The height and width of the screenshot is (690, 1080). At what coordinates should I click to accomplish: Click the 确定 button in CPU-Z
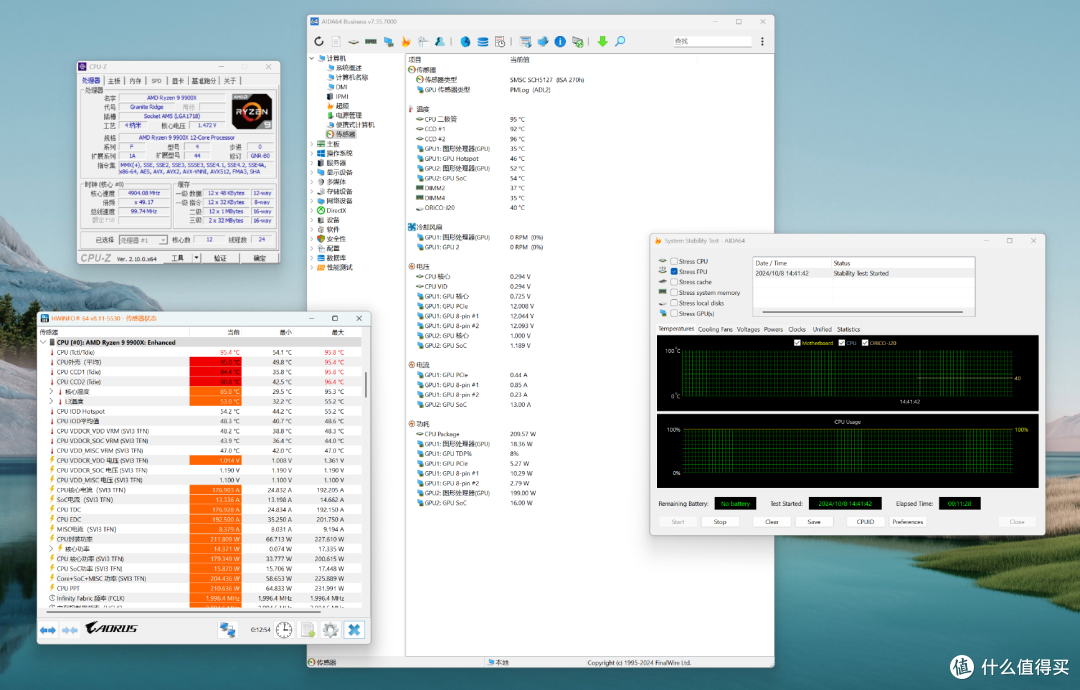260,258
